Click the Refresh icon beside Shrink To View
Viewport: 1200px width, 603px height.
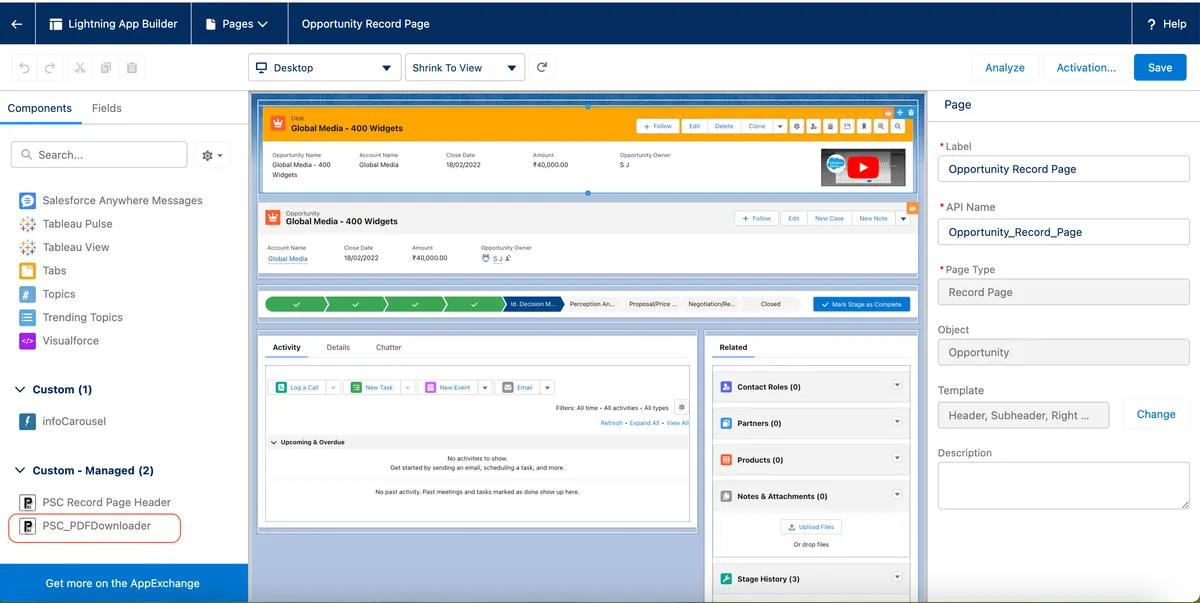click(542, 68)
